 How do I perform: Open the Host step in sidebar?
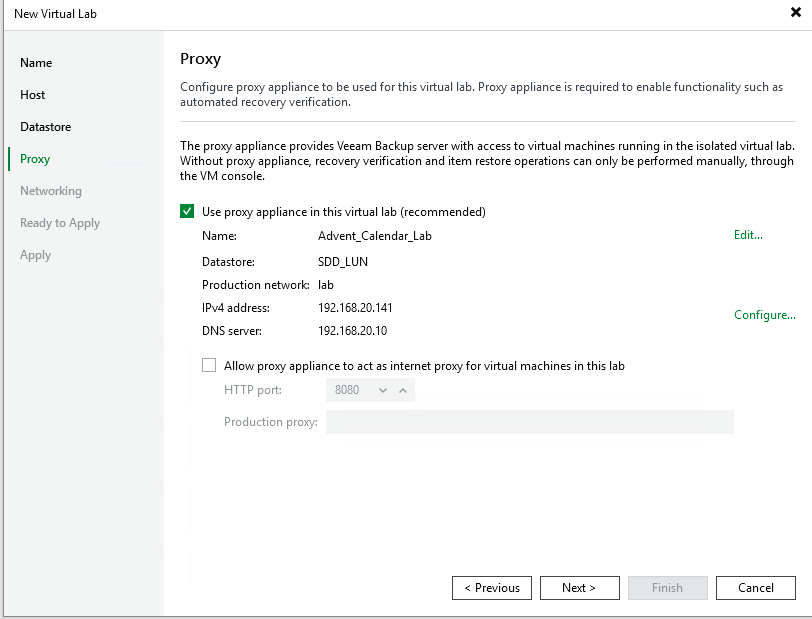click(33, 95)
